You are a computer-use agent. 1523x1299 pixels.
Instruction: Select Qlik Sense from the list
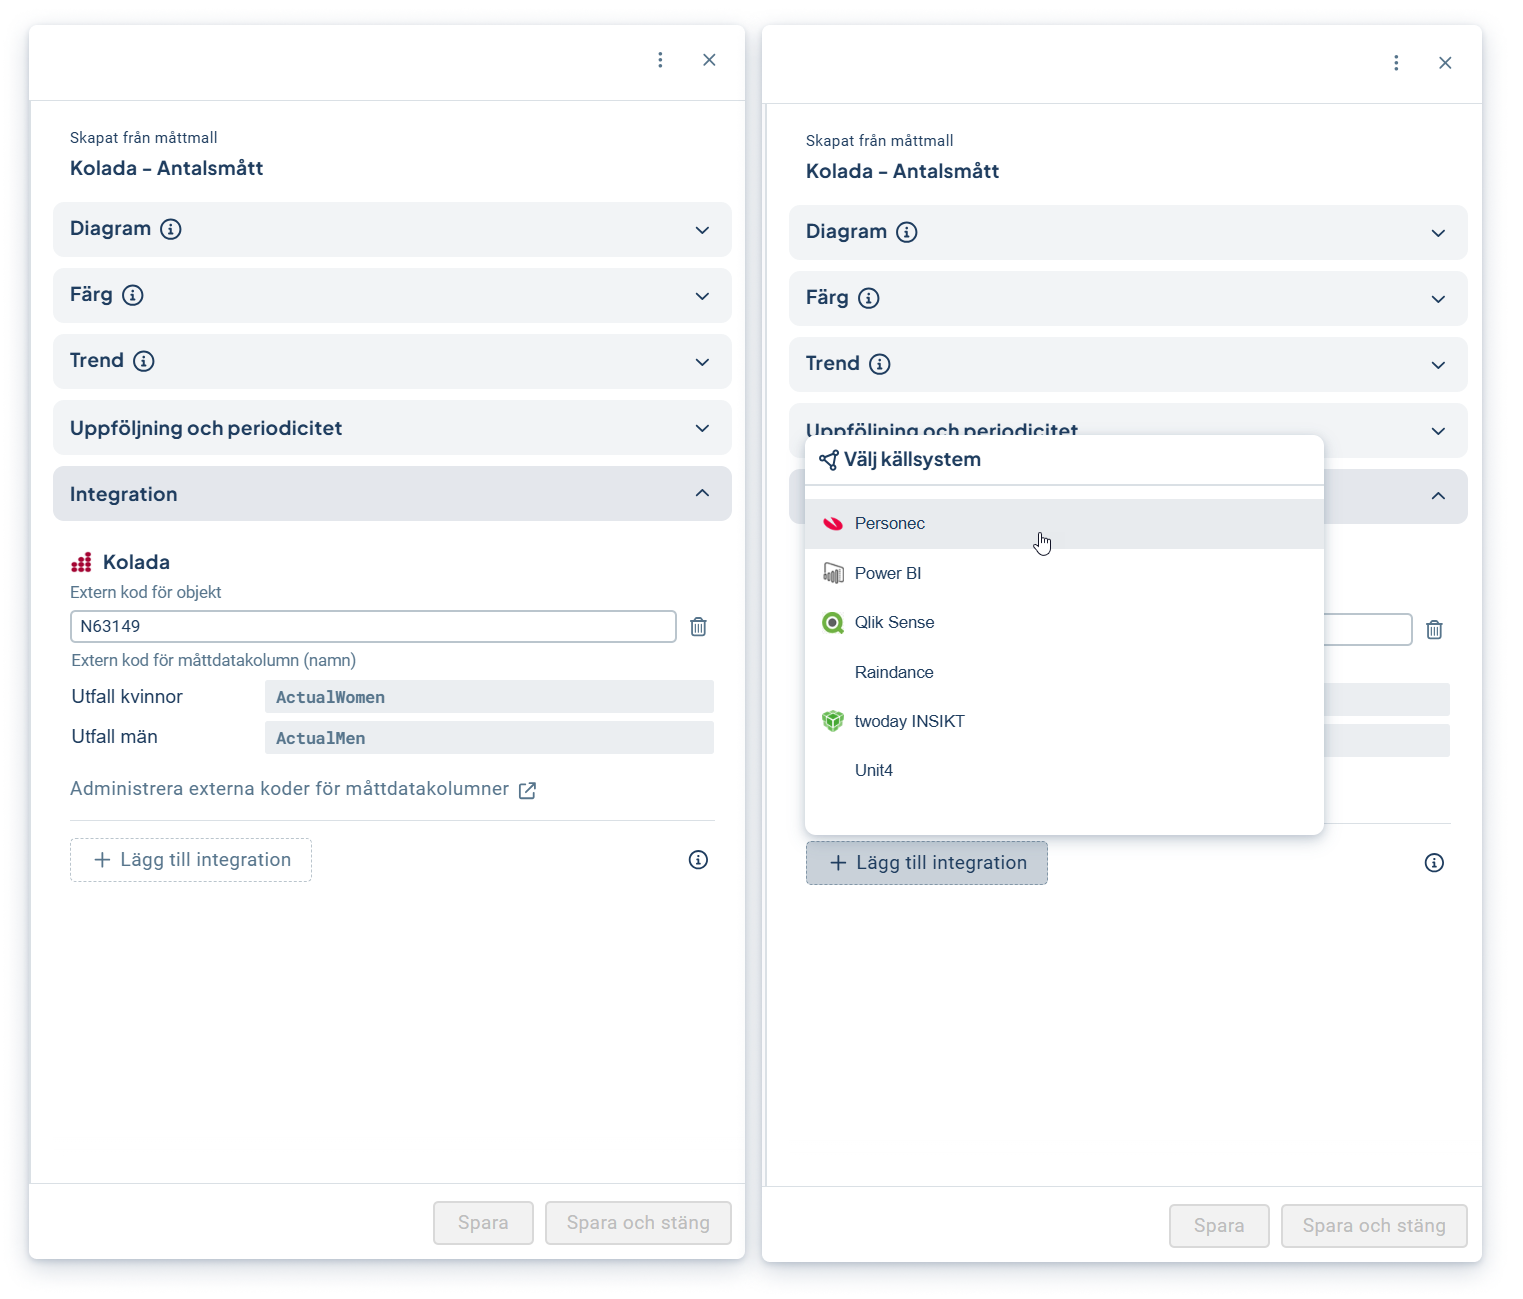click(x=894, y=622)
